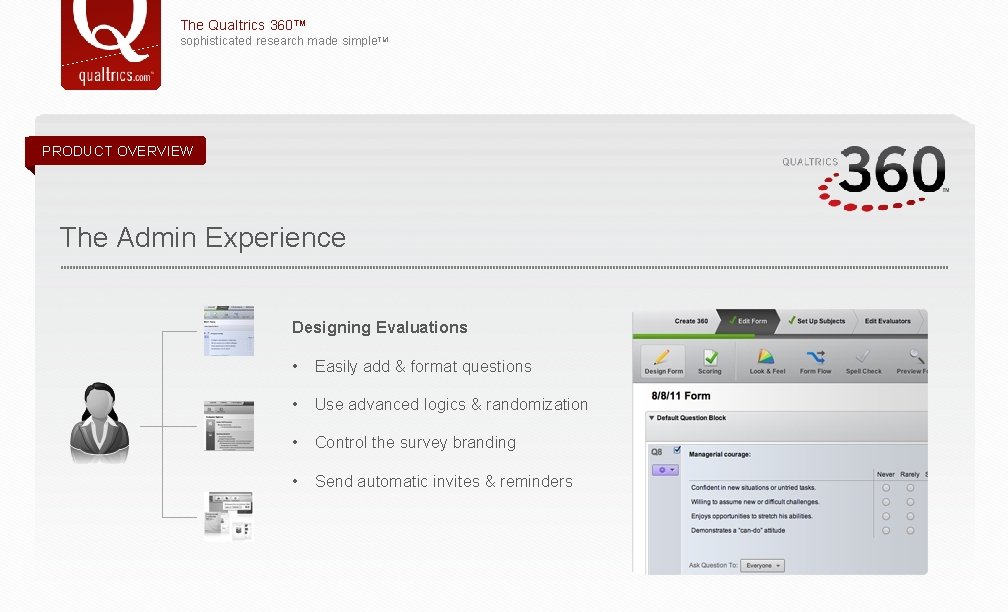The height and width of the screenshot is (612, 1008).
Task: Toggle the Q8 question checkbox
Action: click(x=677, y=451)
